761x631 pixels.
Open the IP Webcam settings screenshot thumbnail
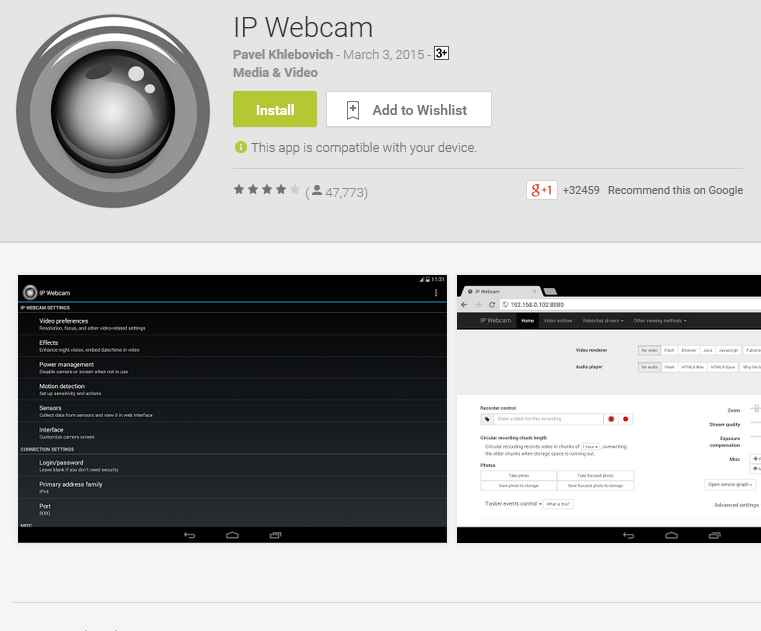click(x=232, y=409)
